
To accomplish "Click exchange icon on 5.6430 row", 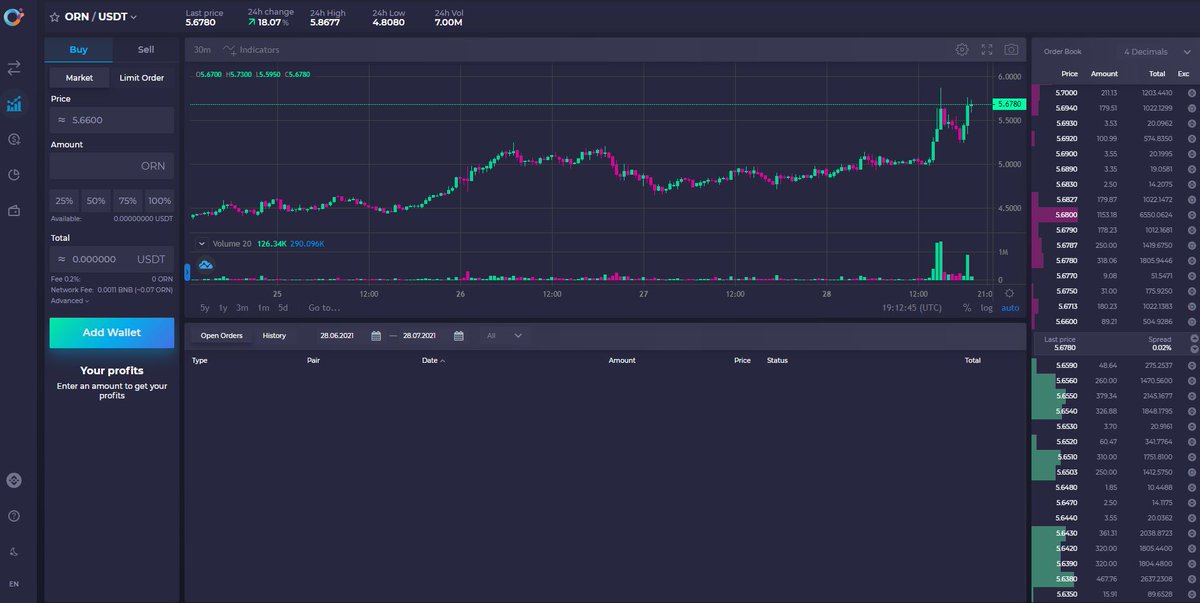I will [1192, 534].
